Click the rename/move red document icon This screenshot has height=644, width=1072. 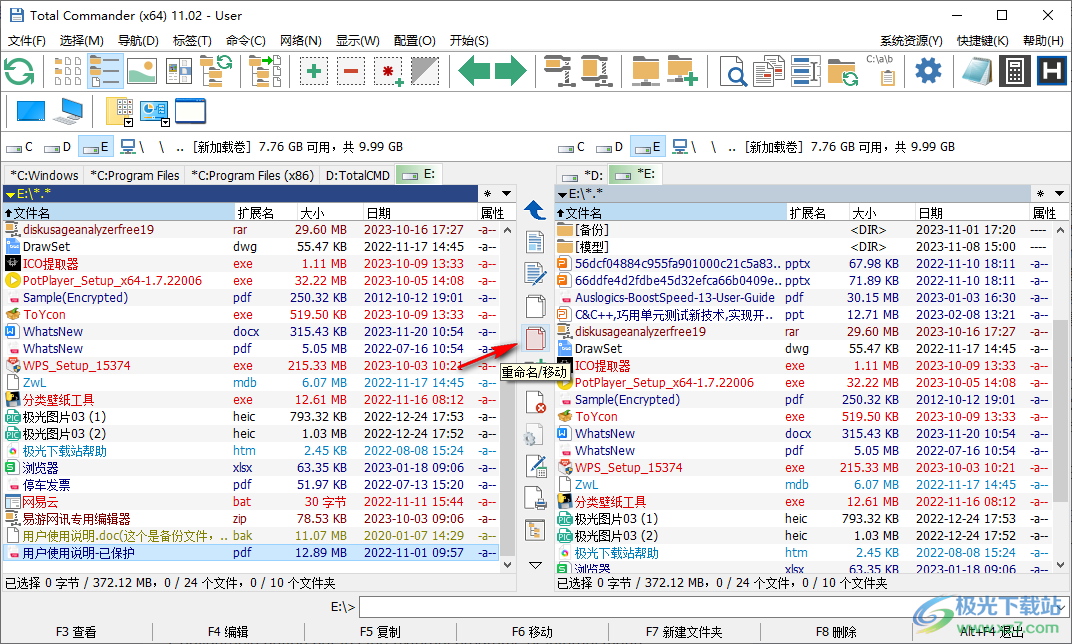click(x=535, y=338)
